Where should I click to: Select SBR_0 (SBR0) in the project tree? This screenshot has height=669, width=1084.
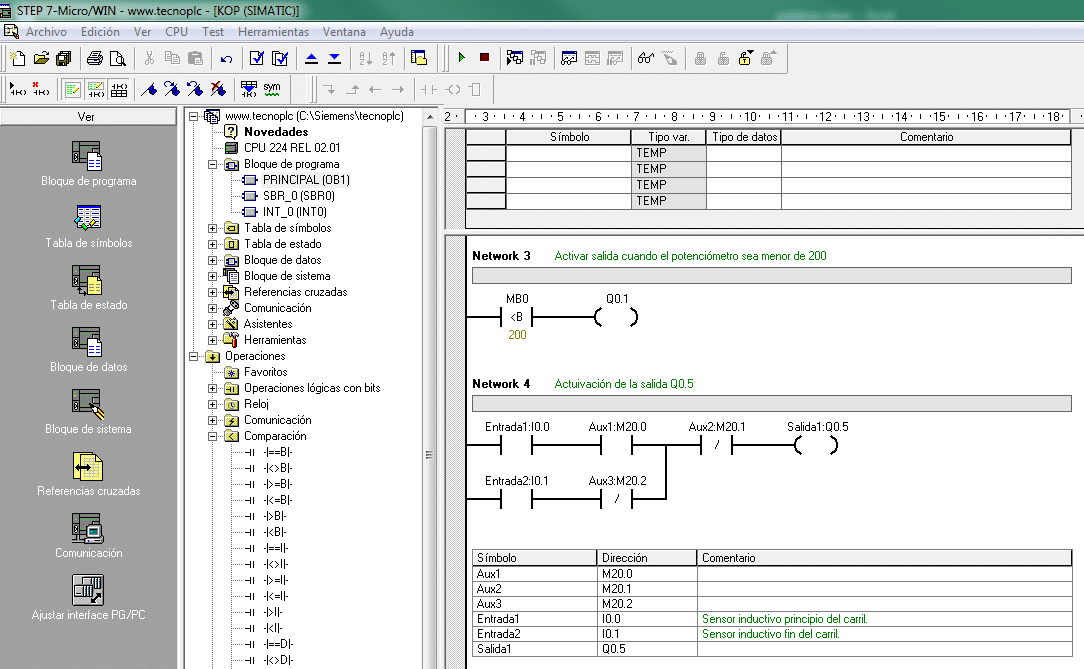tap(298, 196)
